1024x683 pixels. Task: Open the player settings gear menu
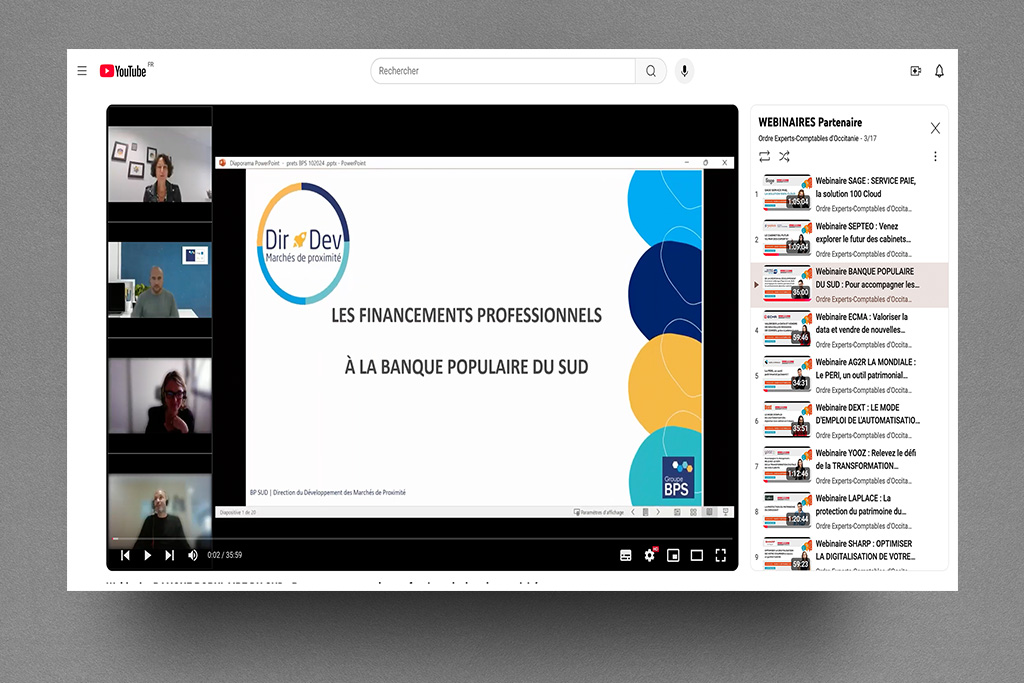pyautogui.click(x=650, y=555)
